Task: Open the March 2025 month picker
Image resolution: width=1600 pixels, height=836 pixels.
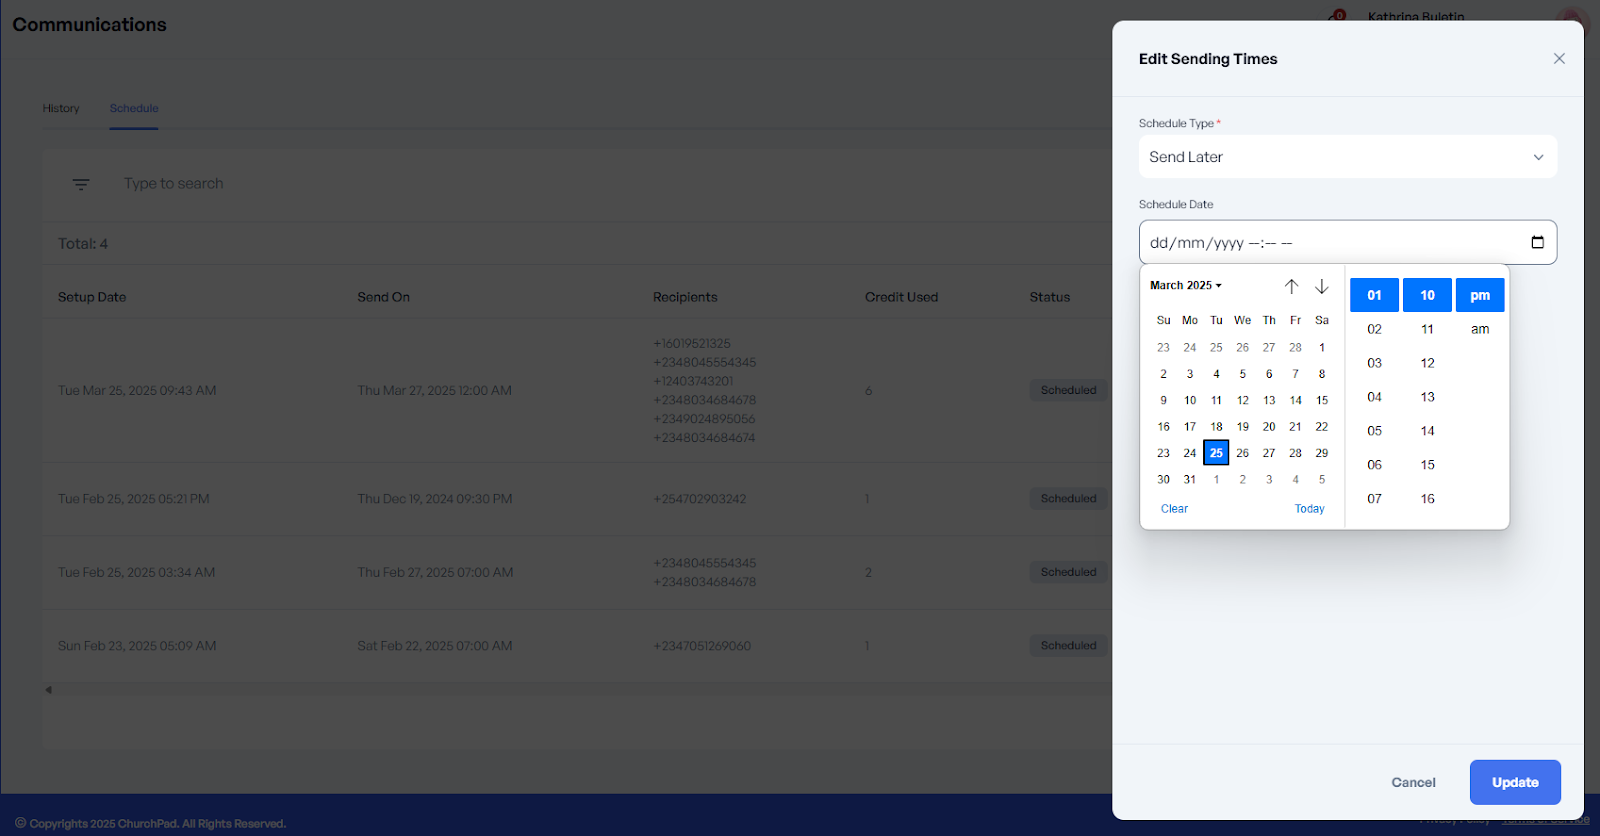Action: coord(1185,286)
